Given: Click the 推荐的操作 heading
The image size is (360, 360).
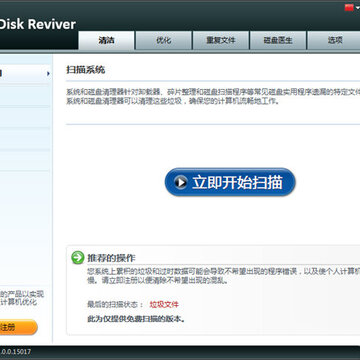Looking at the screenshot, I should (x=111, y=258).
